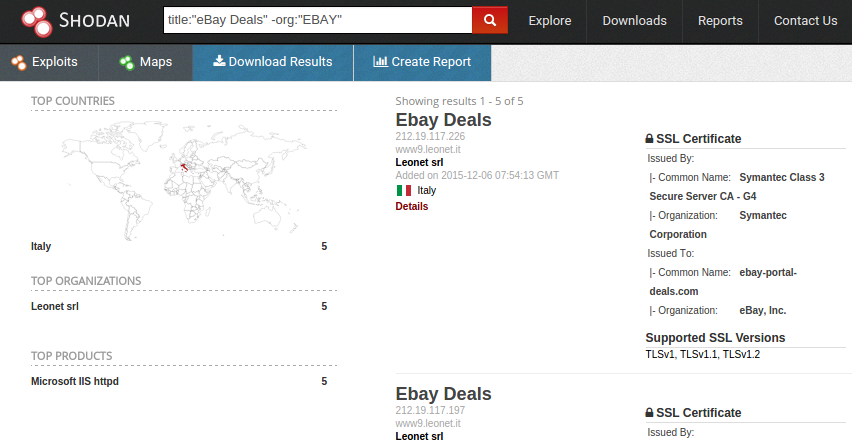Filter by Microsoft IIS httpd product
The height and width of the screenshot is (443, 852).
click(74, 381)
